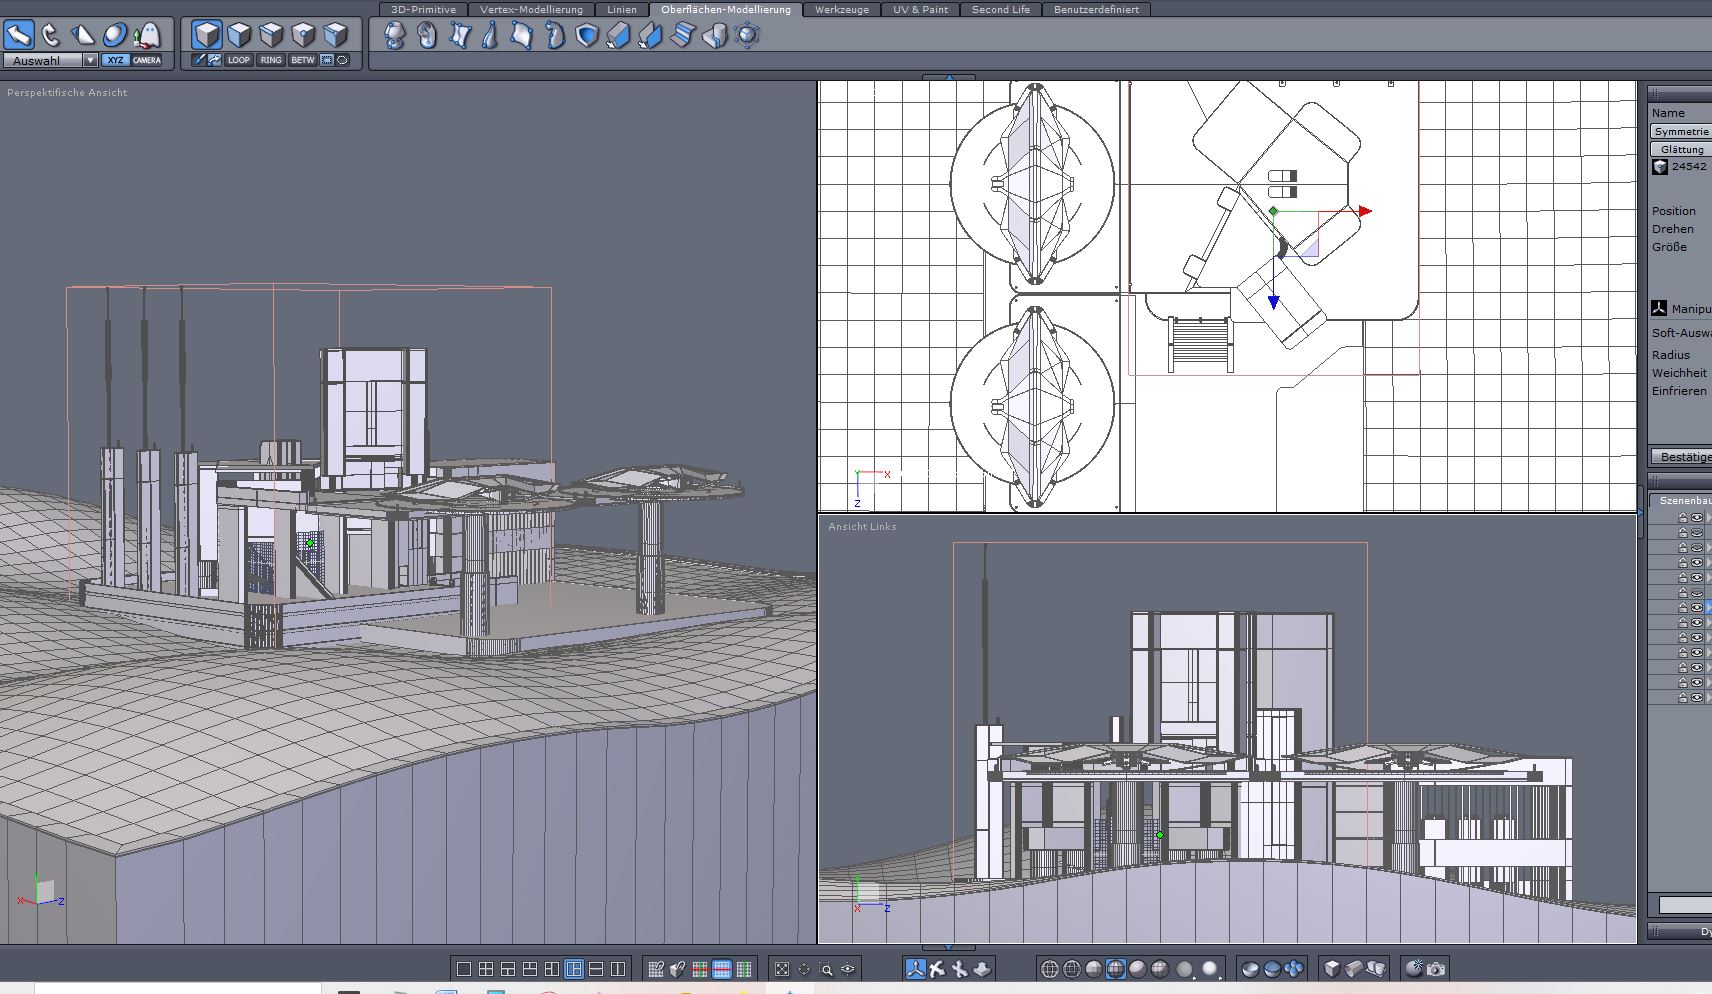Toggle visibility eye of first scene item
The height and width of the screenshot is (994, 1712).
point(1696,517)
